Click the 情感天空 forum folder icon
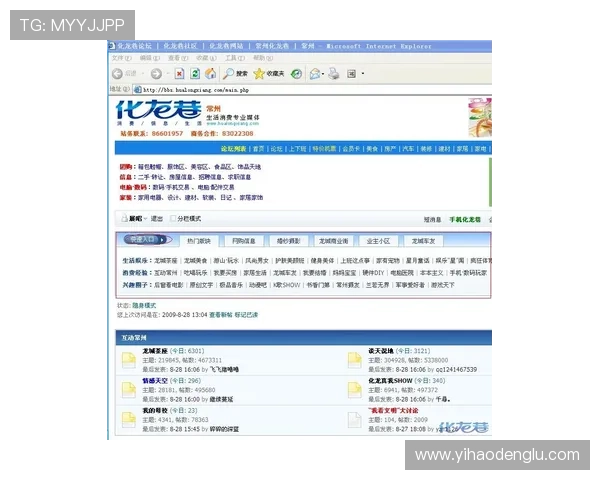The image size is (600, 480). pos(129,390)
